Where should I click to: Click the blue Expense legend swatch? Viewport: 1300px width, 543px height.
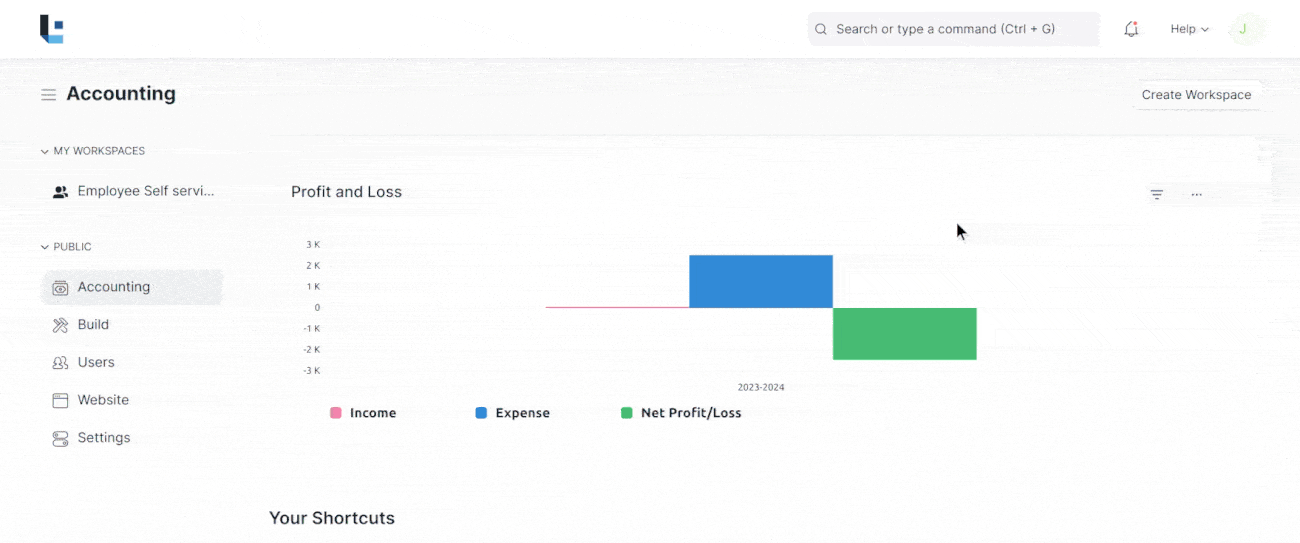[x=481, y=413]
